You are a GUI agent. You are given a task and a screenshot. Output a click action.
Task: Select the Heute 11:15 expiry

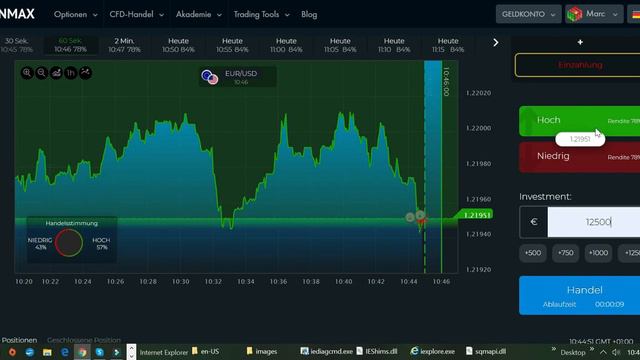tap(448, 45)
